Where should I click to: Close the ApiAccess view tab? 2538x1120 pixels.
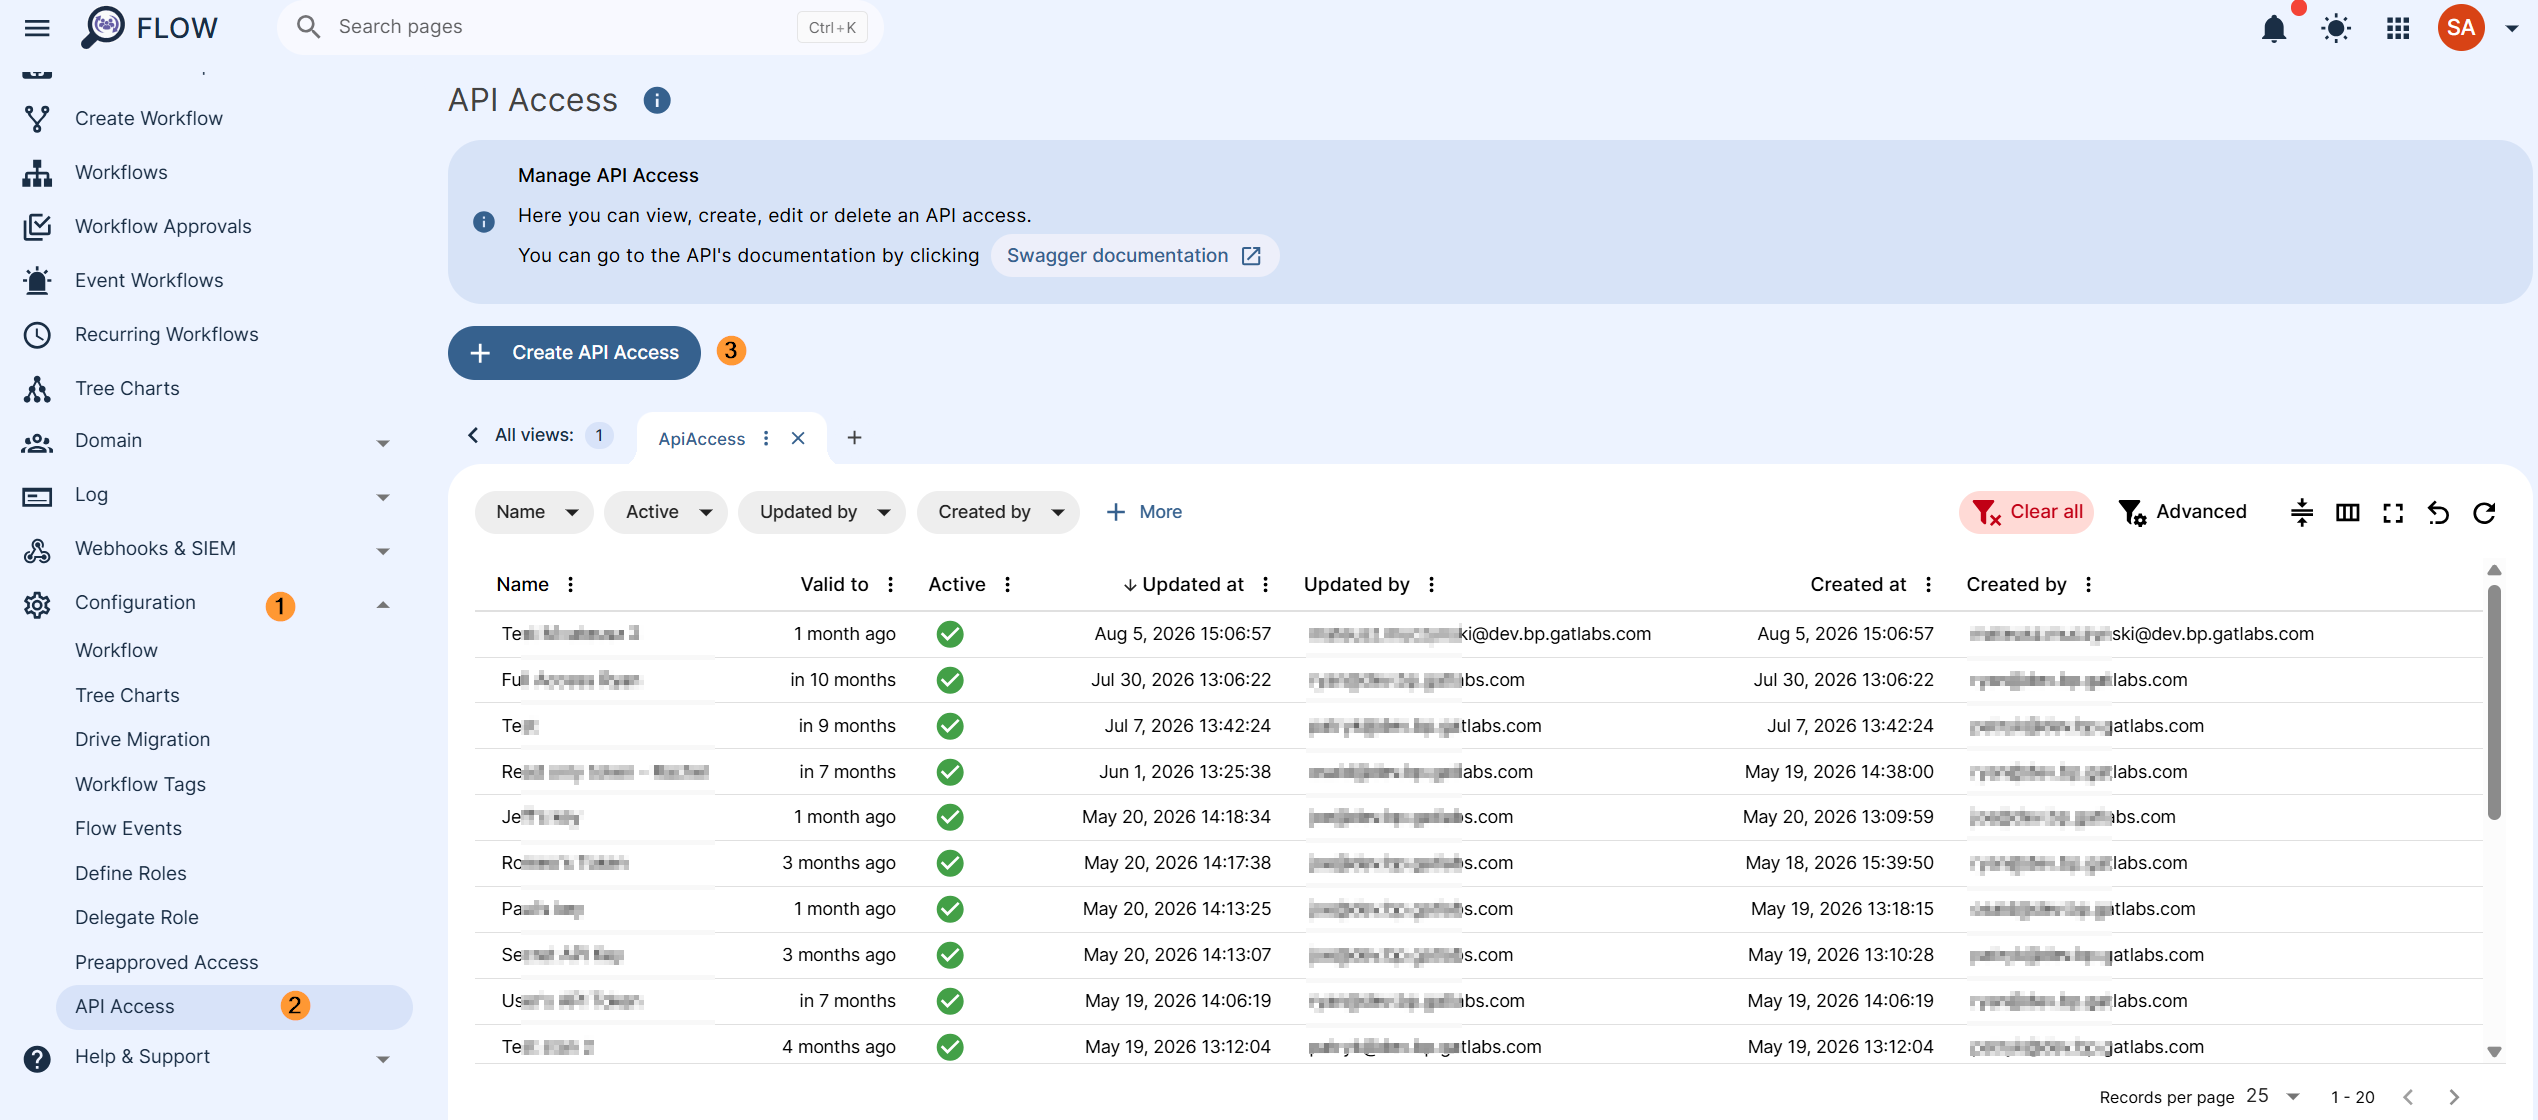(798, 439)
